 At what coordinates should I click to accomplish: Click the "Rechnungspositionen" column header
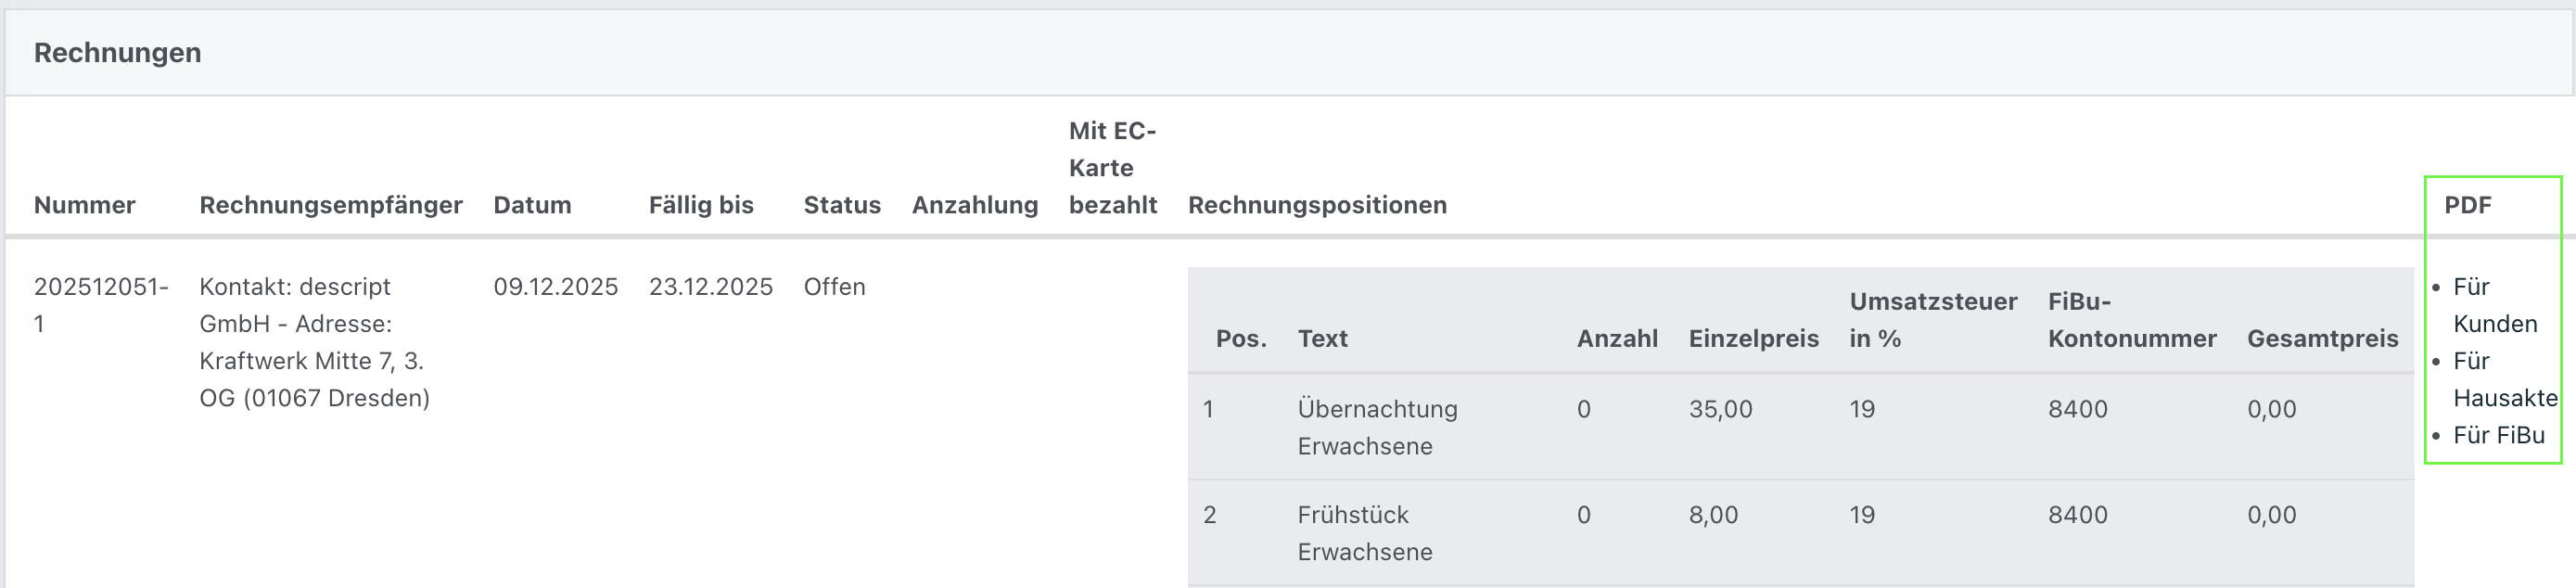pyautogui.click(x=1318, y=205)
